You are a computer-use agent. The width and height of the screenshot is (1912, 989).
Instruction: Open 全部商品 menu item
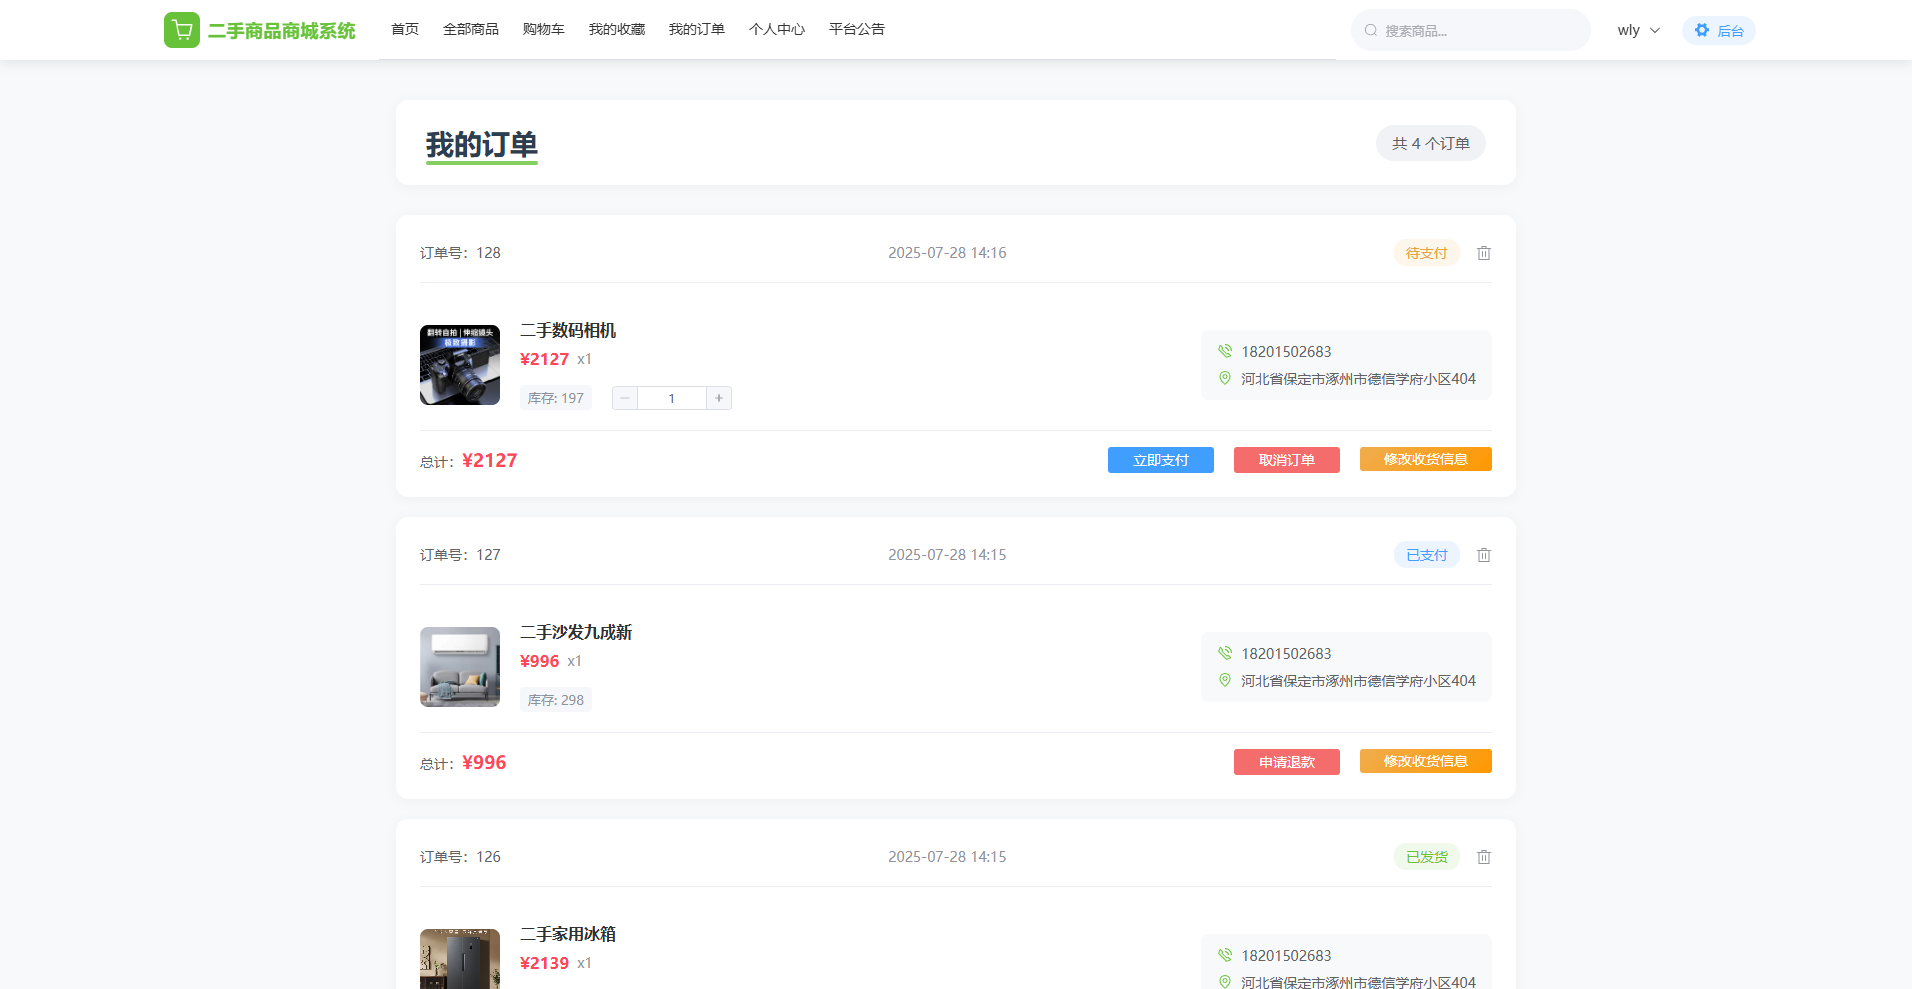point(471,29)
